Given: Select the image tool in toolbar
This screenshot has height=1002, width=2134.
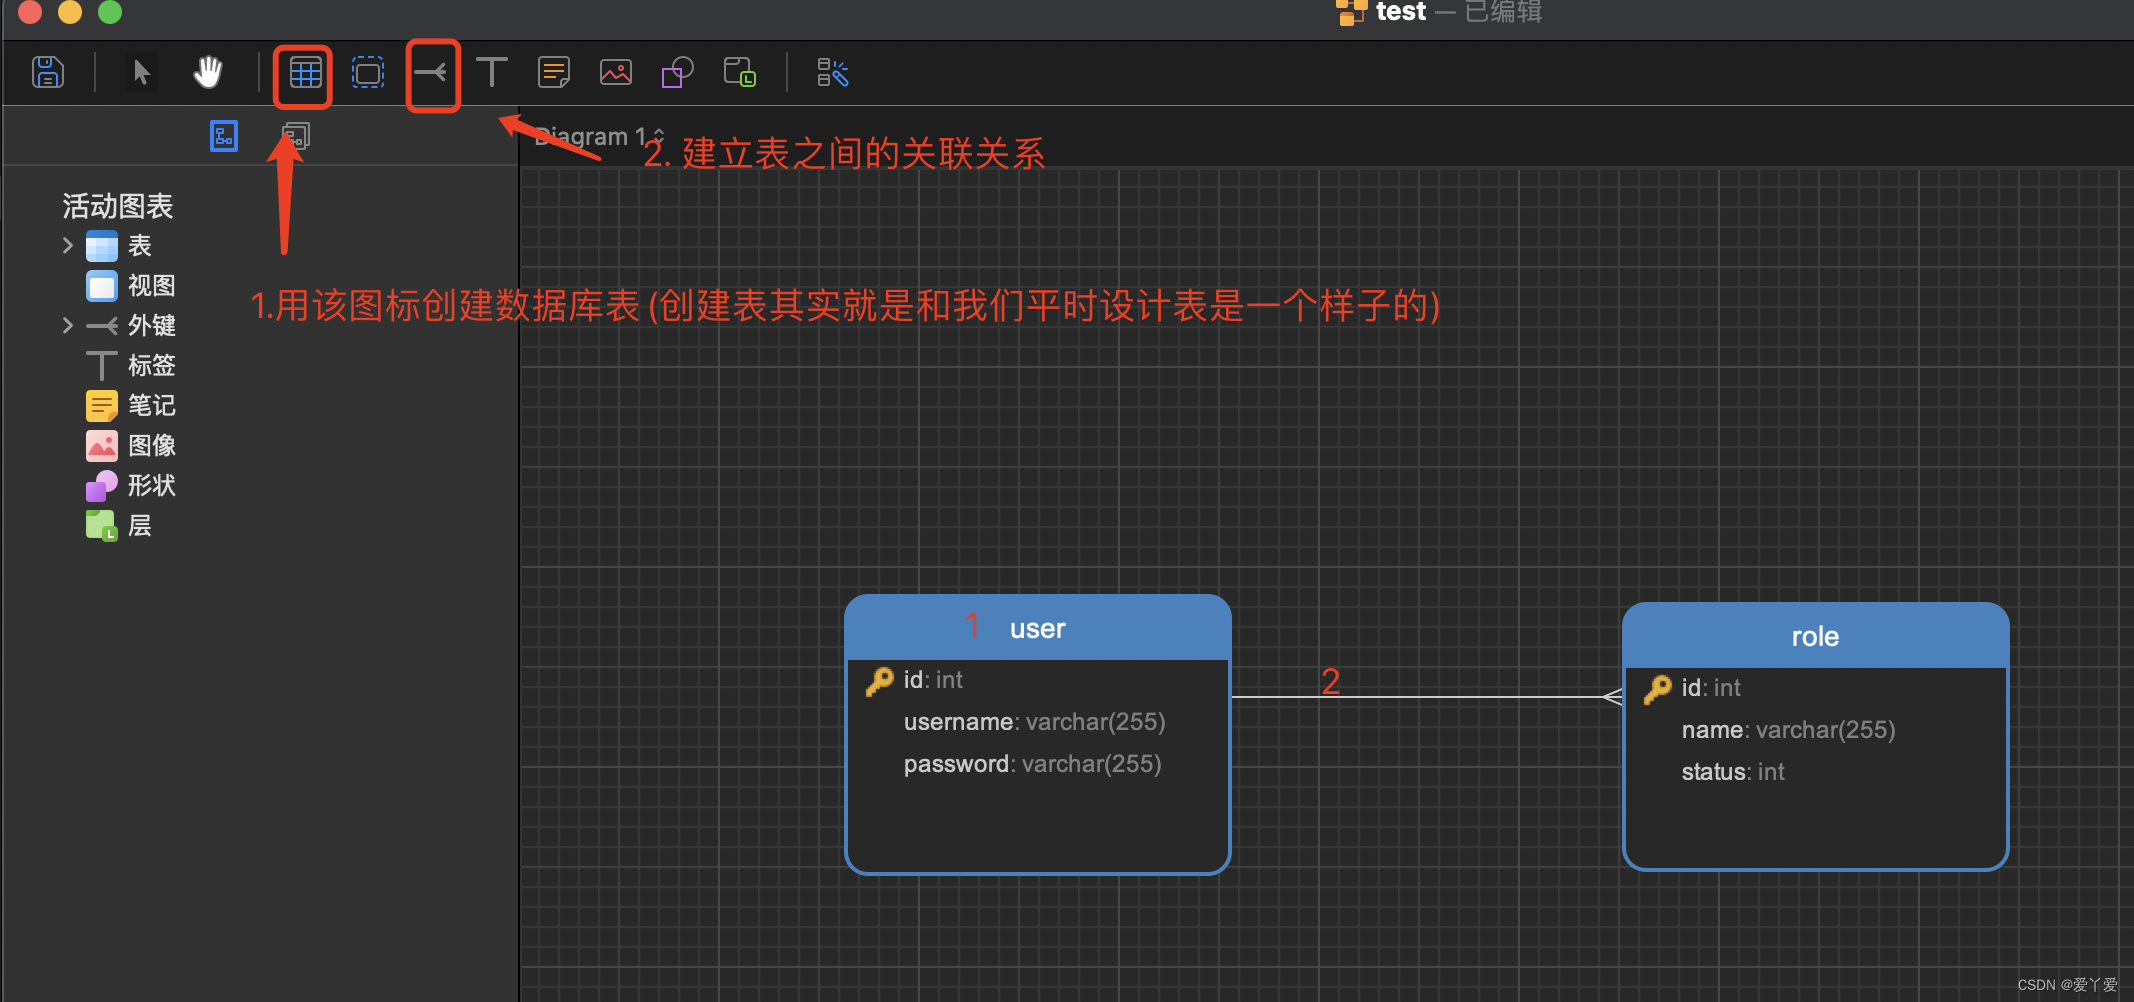Looking at the screenshot, I should pos(615,72).
